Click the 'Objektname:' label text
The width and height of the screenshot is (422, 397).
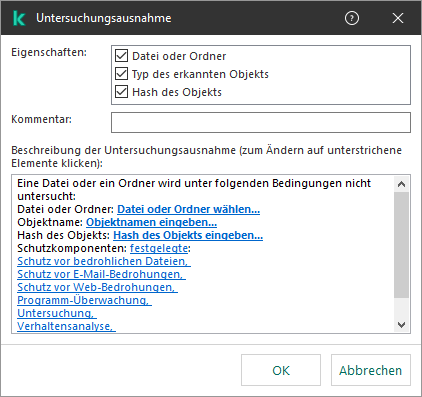[50, 222]
